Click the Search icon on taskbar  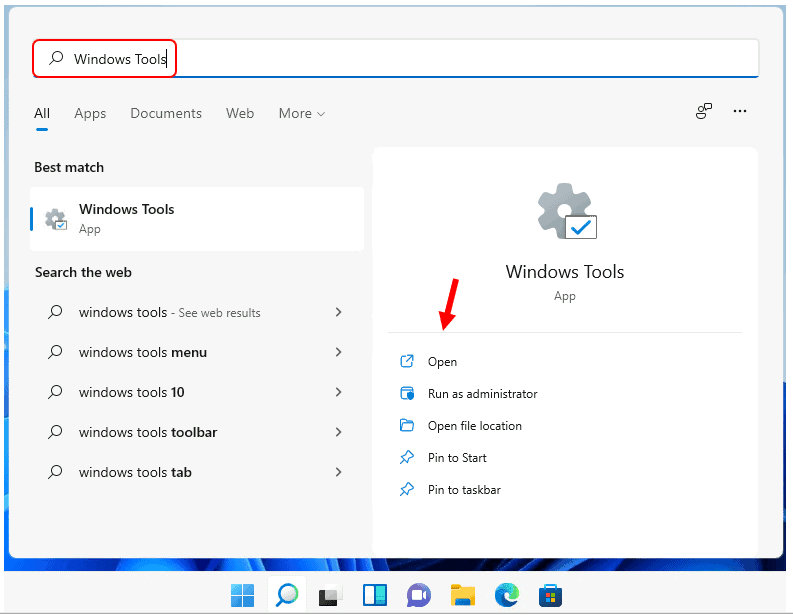coord(286,595)
